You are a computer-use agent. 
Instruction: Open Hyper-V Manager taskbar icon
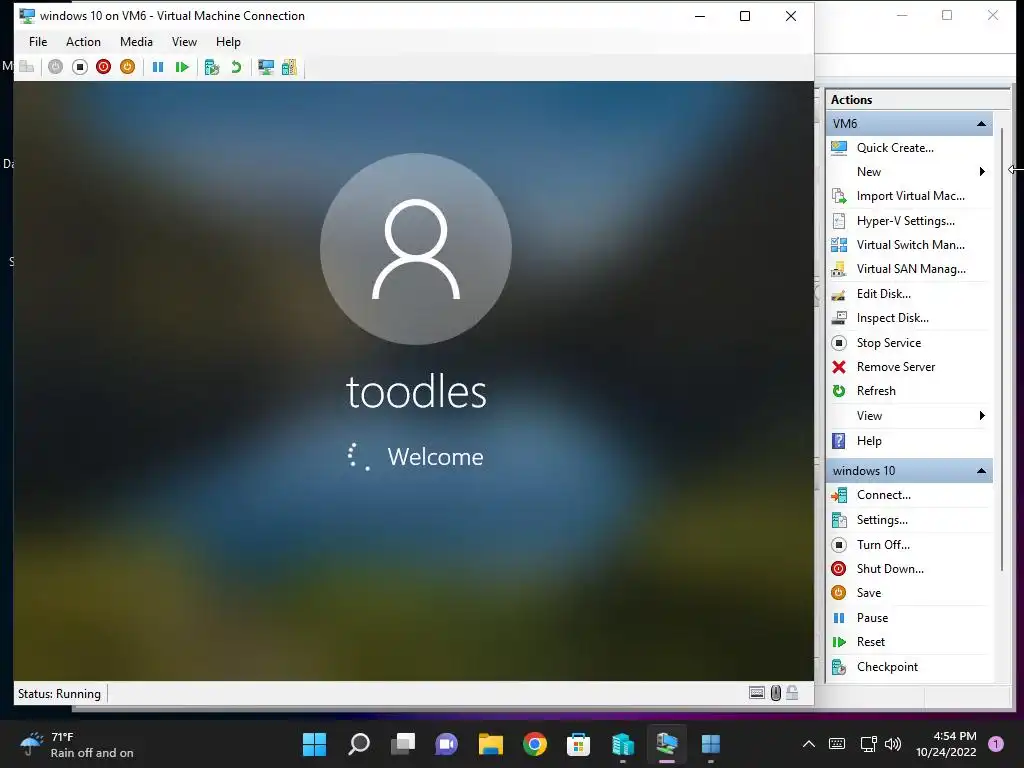pyautogui.click(x=622, y=744)
